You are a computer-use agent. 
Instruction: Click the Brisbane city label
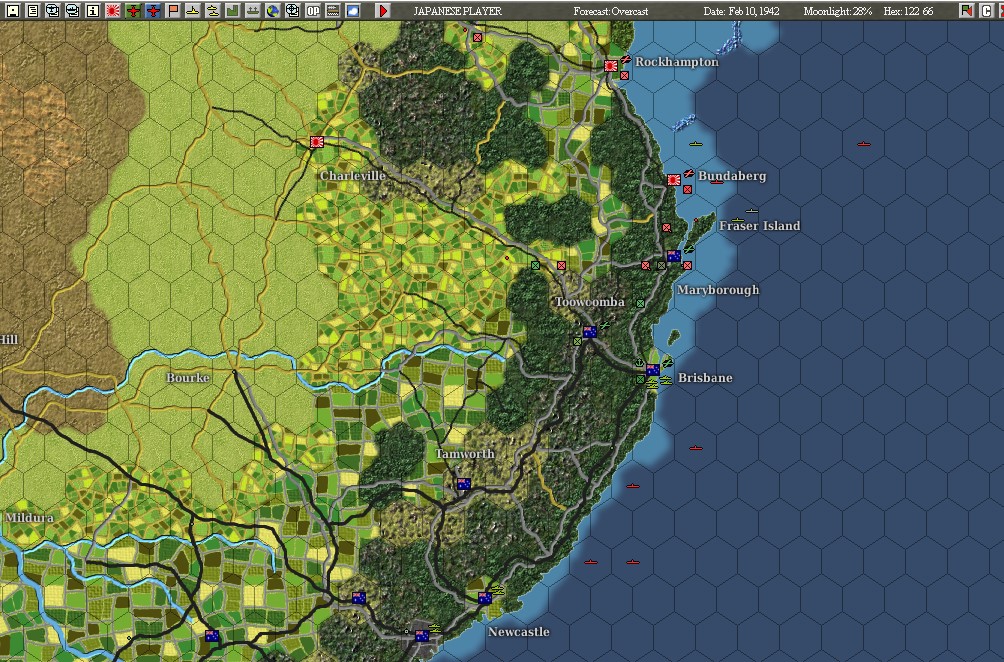[705, 378]
